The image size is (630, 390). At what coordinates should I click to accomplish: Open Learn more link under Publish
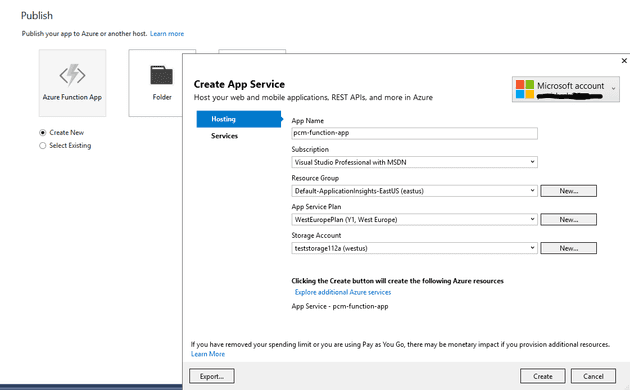tap(167, 34)
